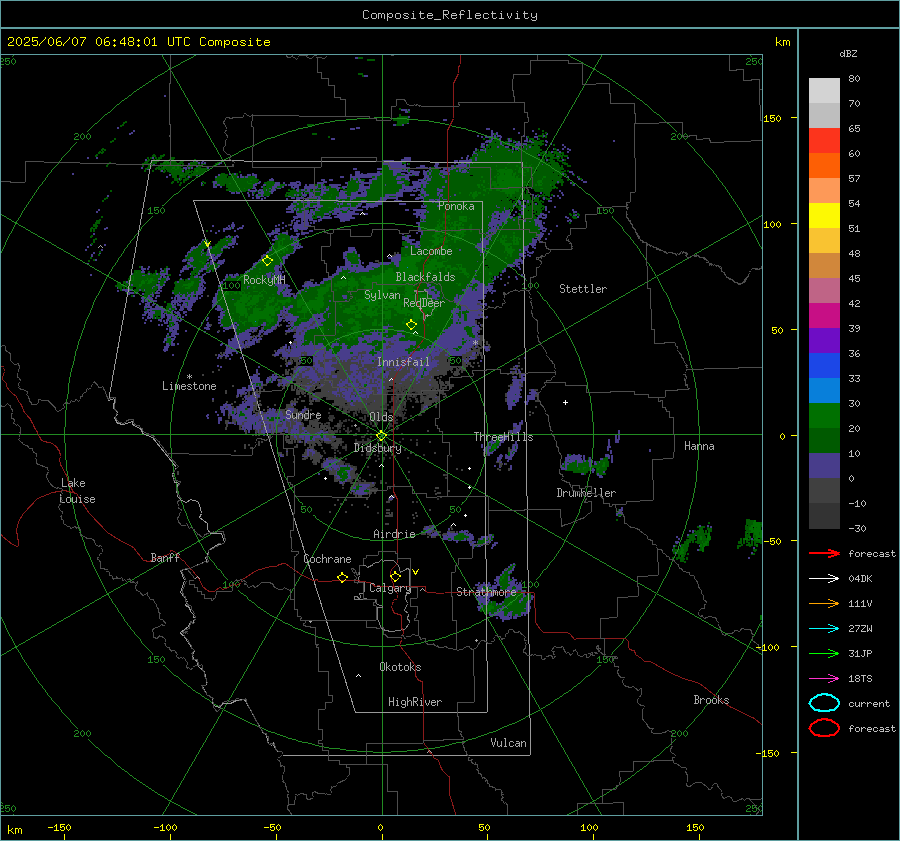Screen dimensions: 900x841
Task: Click the Stettler city label
Action: tap(583, 289)
